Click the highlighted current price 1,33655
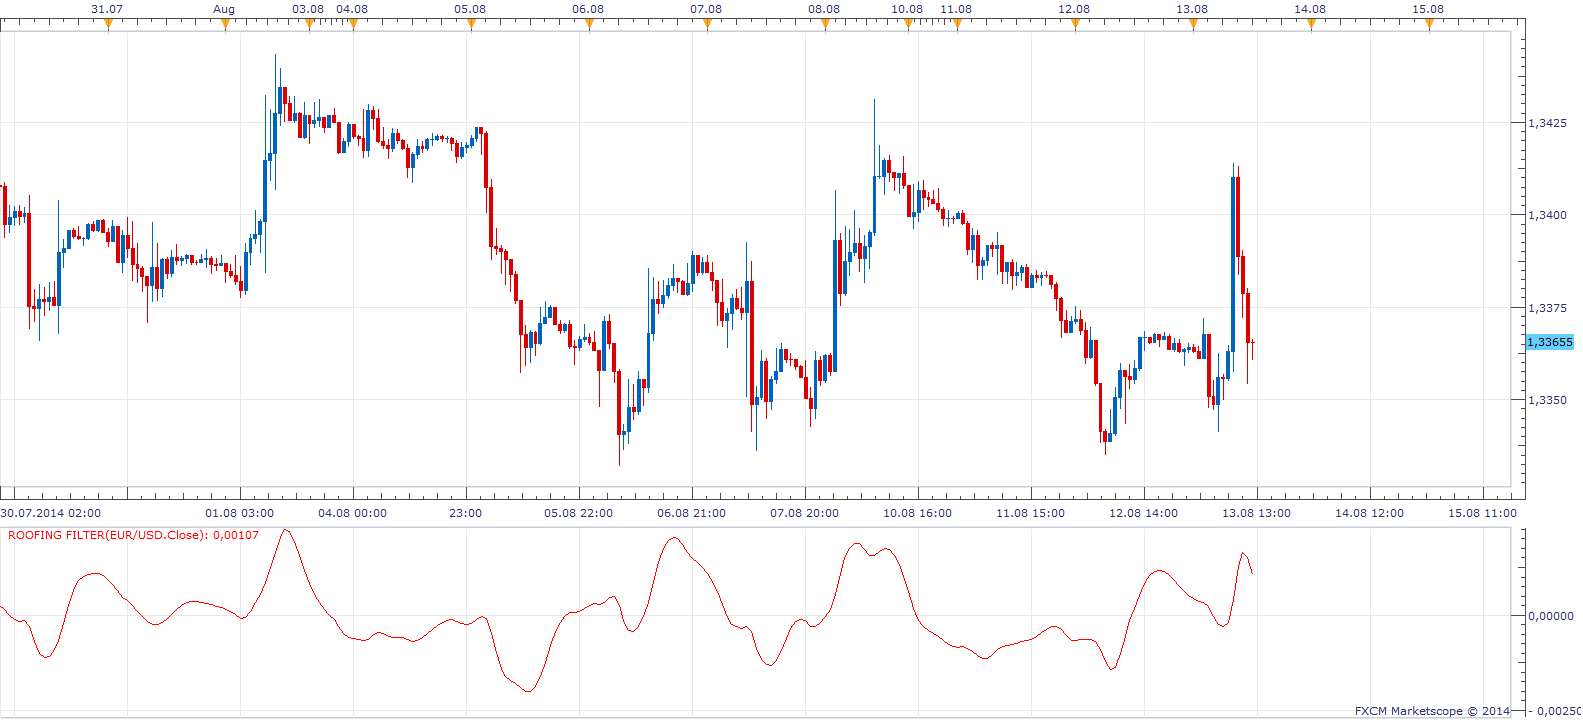 point(1550,342)
